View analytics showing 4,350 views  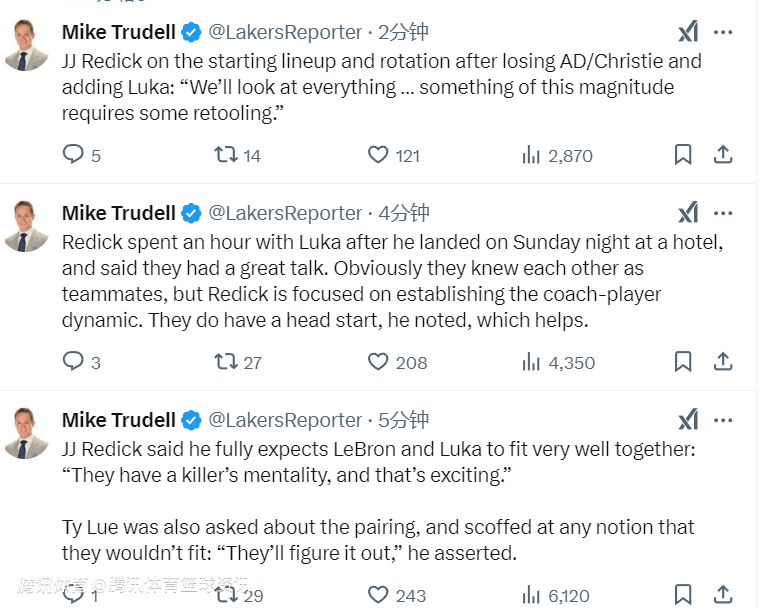click(x=558, y=362)
